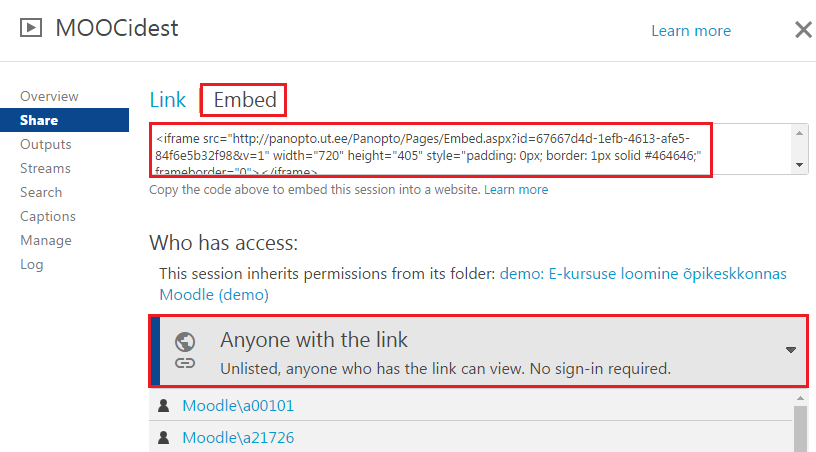Click the globe icon in access selector
The height and width of the screenshot is (452, 816).
pyautogui.click(x=185, y=341)
